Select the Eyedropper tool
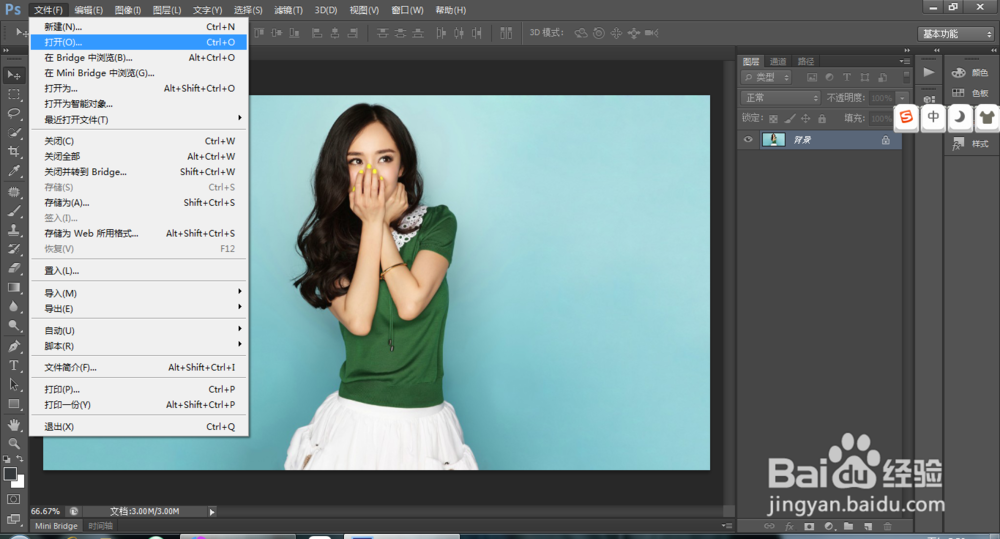Viewport: 1000px width, 539px height. [13, 171]
